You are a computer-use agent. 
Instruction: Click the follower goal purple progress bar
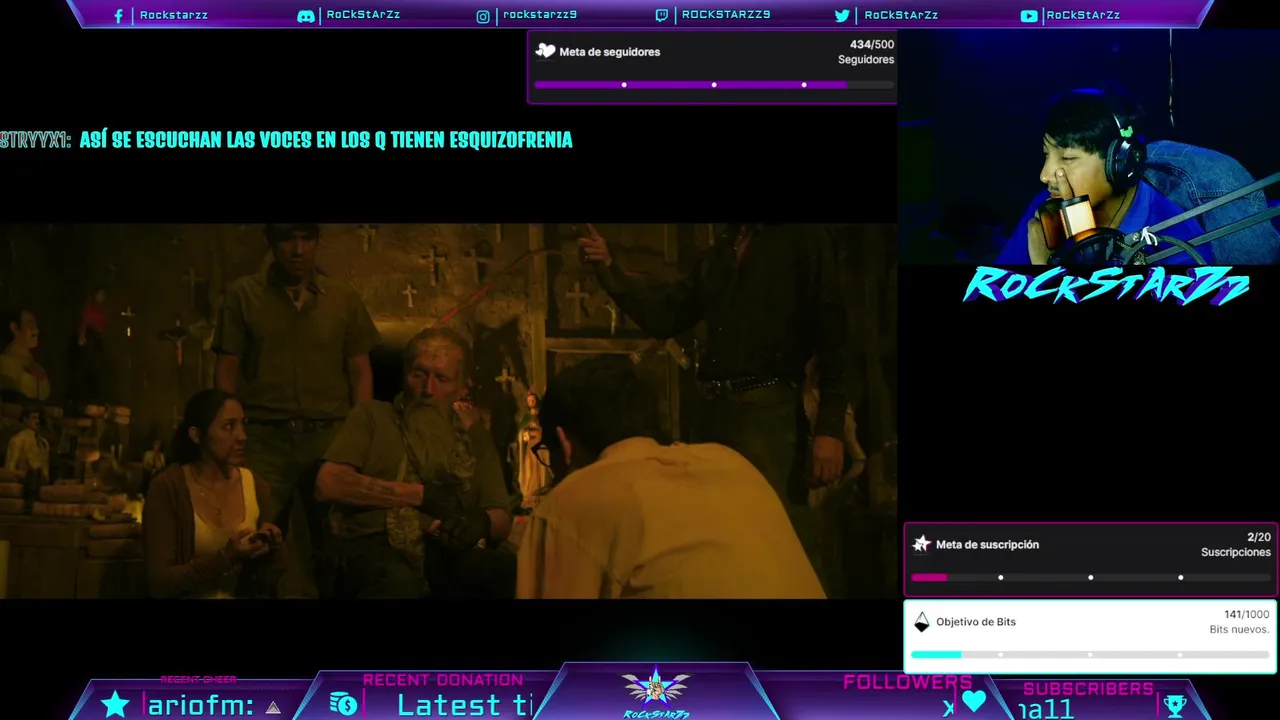click(714, 85)
